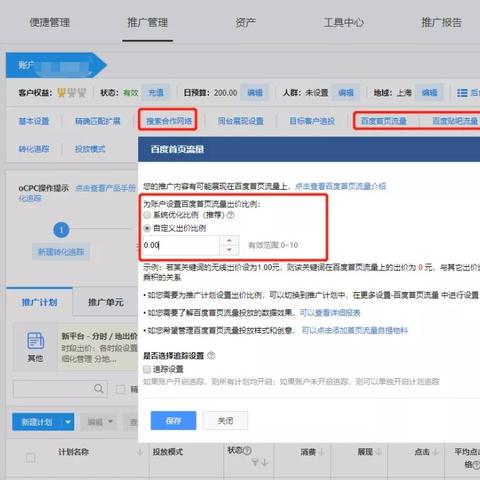Click the search magnifier icon
The image size is (480, 480).
tap(99, 389)
